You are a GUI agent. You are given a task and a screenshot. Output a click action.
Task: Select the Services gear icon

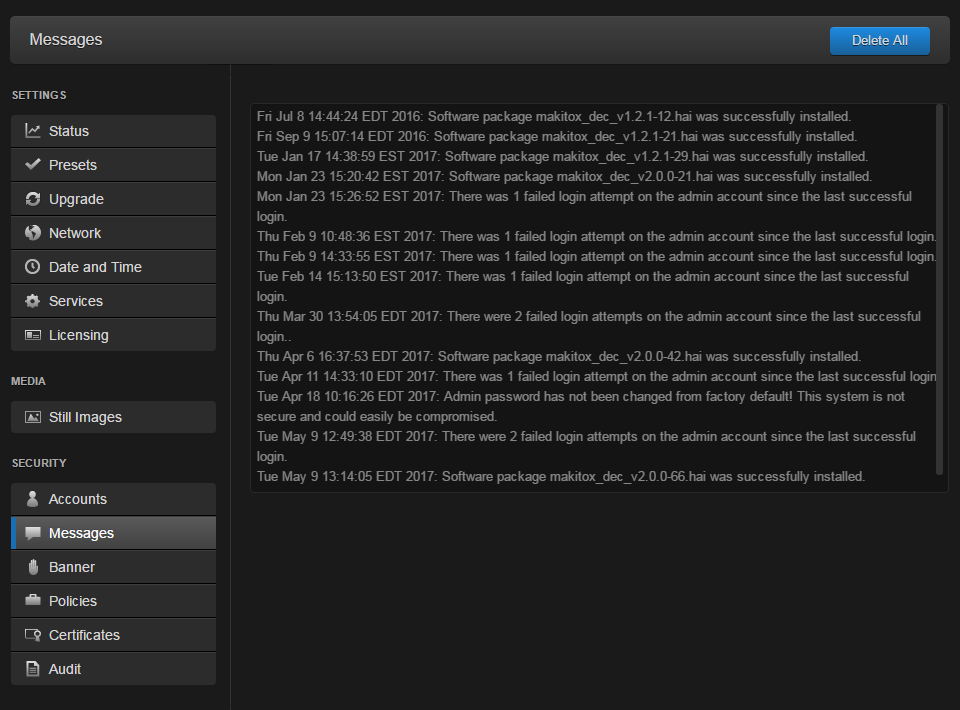tap(31, 300)
